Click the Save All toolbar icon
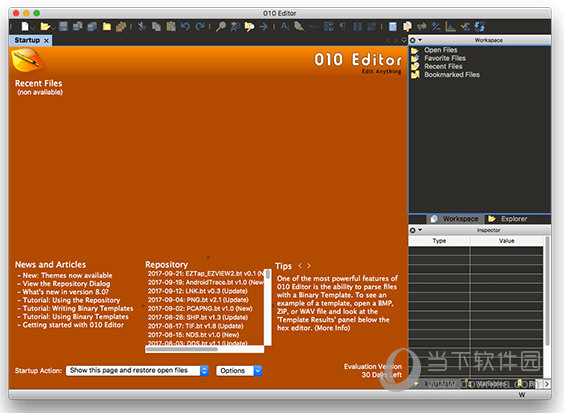The width and height of the screenshot is (564, 413). 92,26
